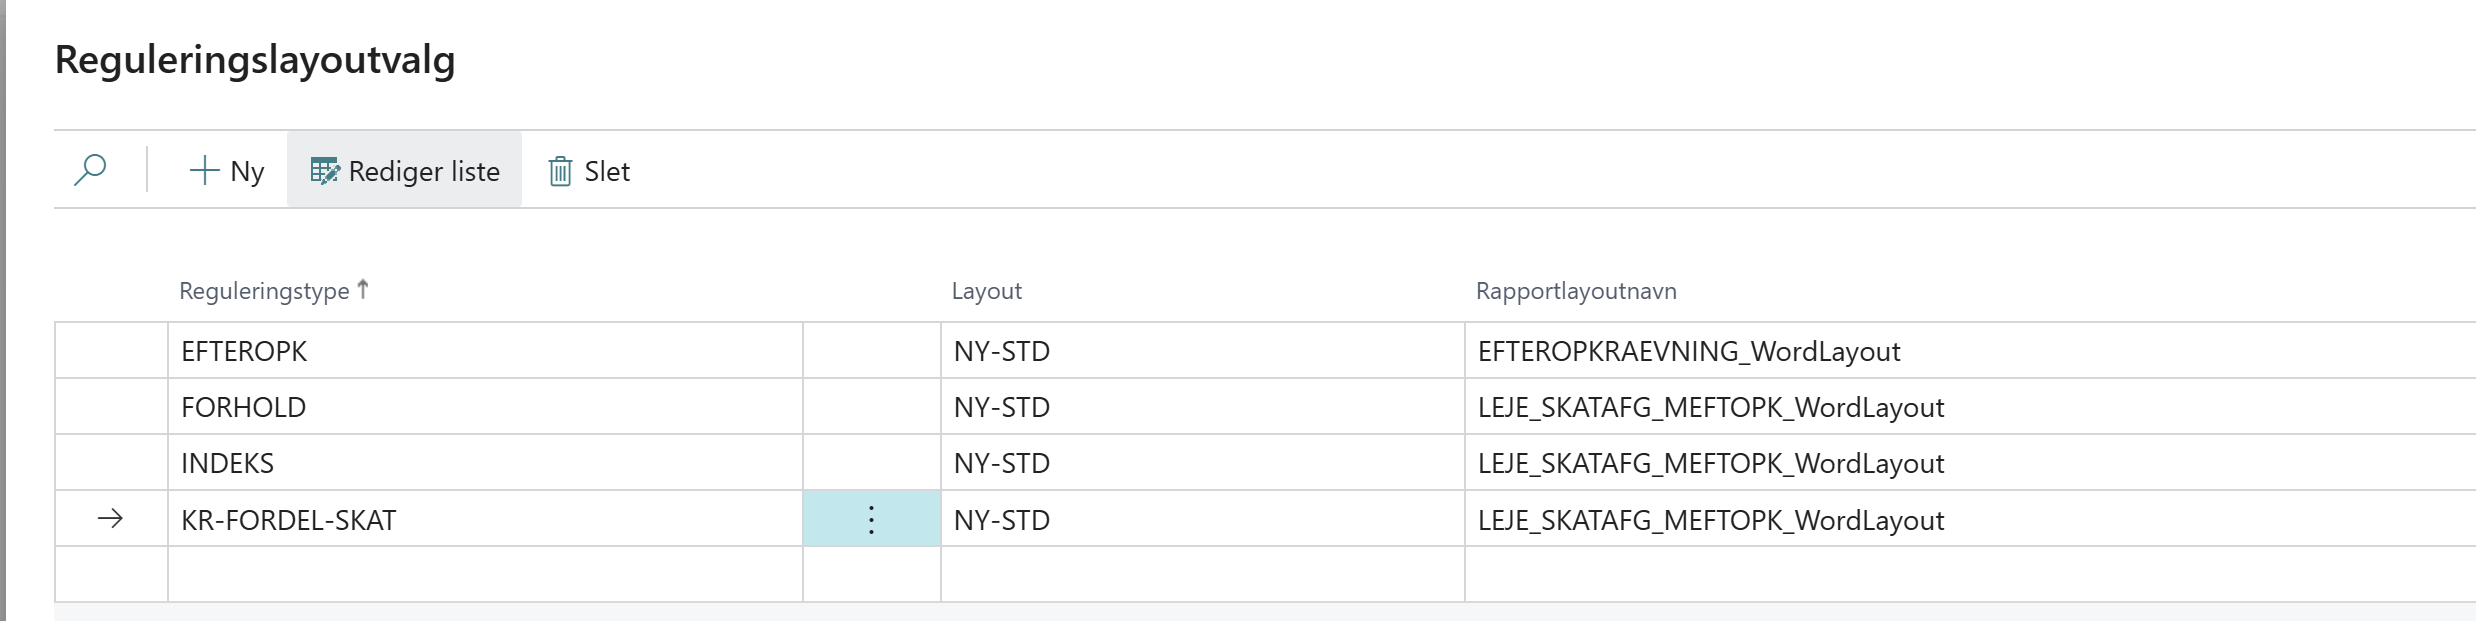Click the Rediger liste table-edit icon
2476x621 pixels.
coord(325,171)
